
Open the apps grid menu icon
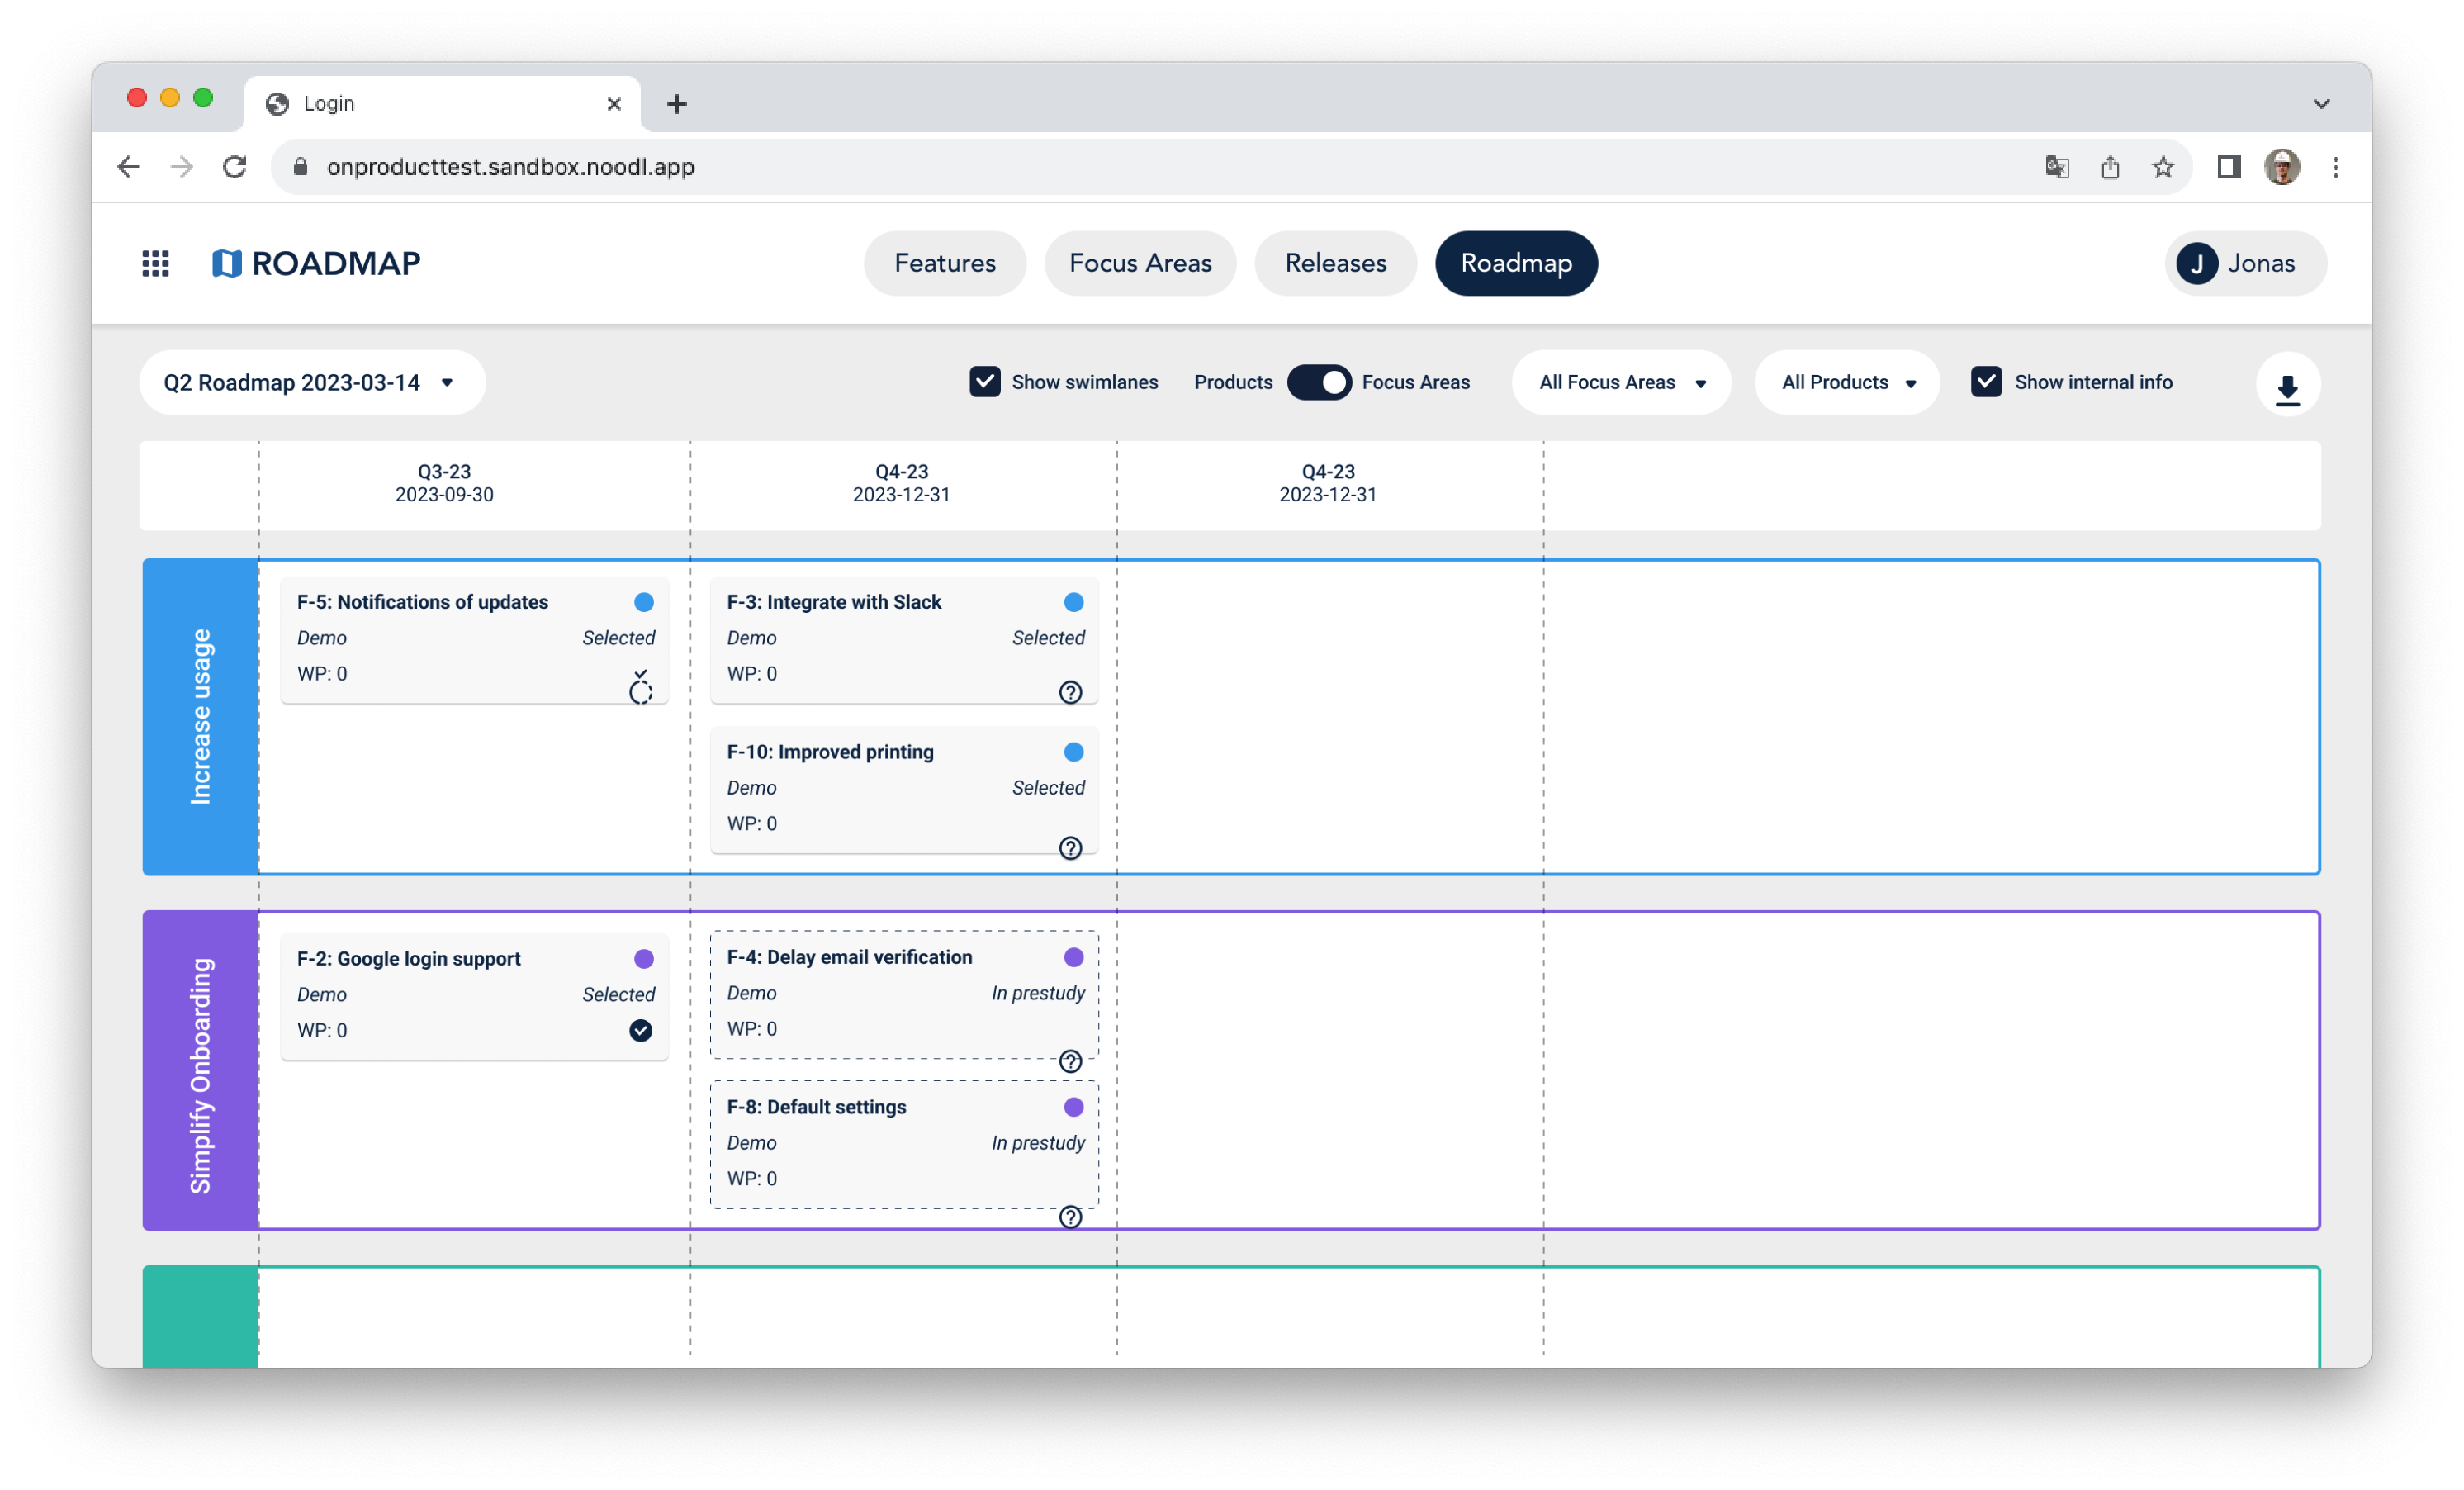tap(155, 263)
